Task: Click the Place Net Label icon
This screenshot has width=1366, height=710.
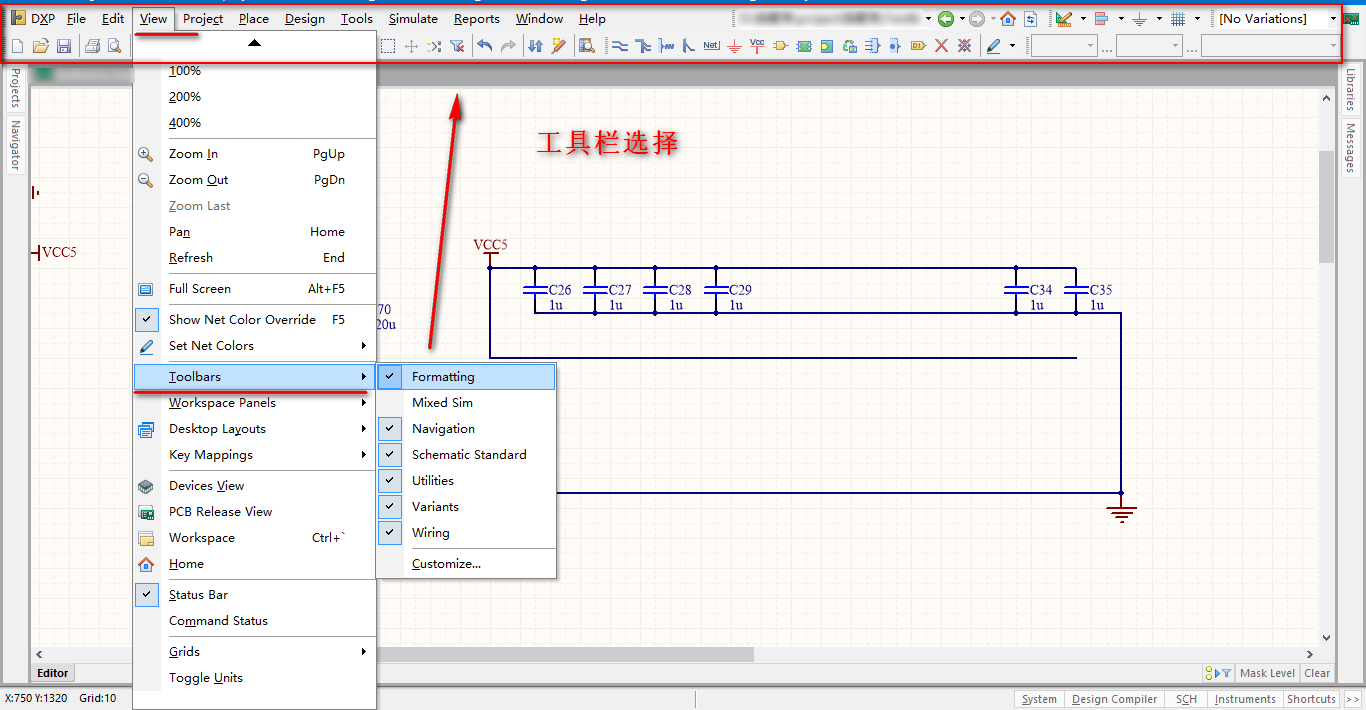Action: [711, 46]
